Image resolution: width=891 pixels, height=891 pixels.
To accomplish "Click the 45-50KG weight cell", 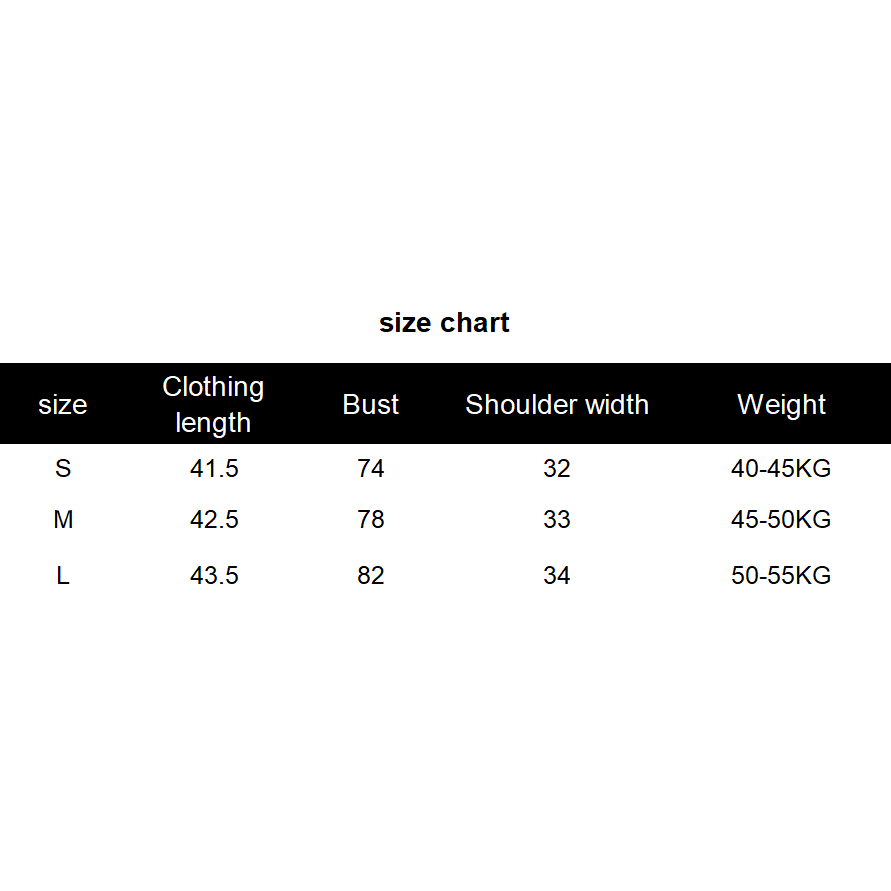I will [781, 520].
